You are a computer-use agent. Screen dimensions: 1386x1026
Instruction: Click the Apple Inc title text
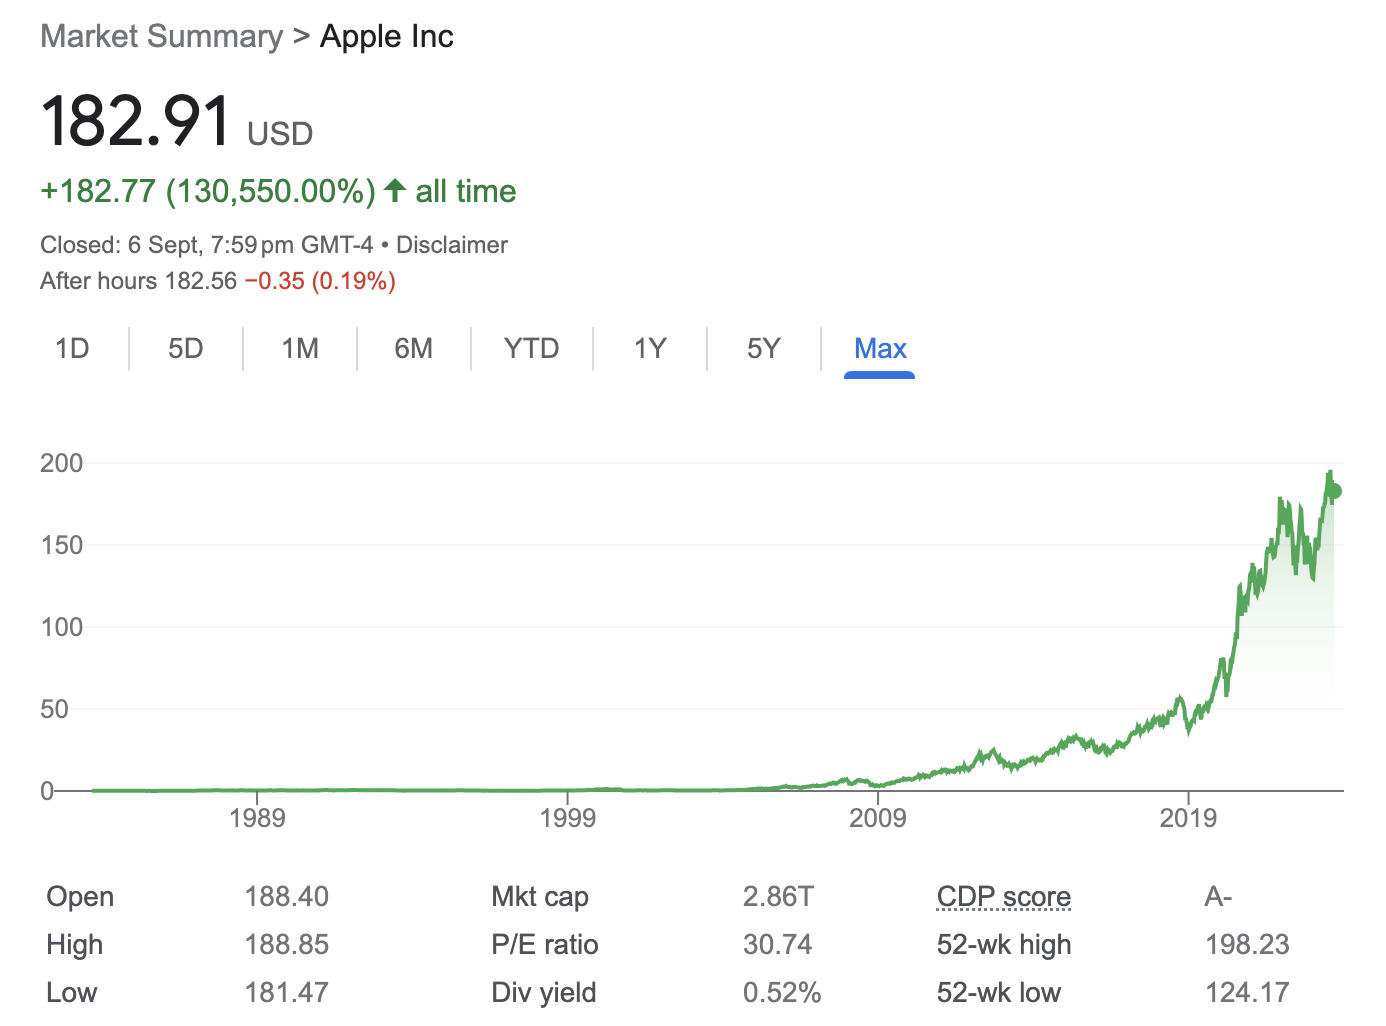(387, 37)
